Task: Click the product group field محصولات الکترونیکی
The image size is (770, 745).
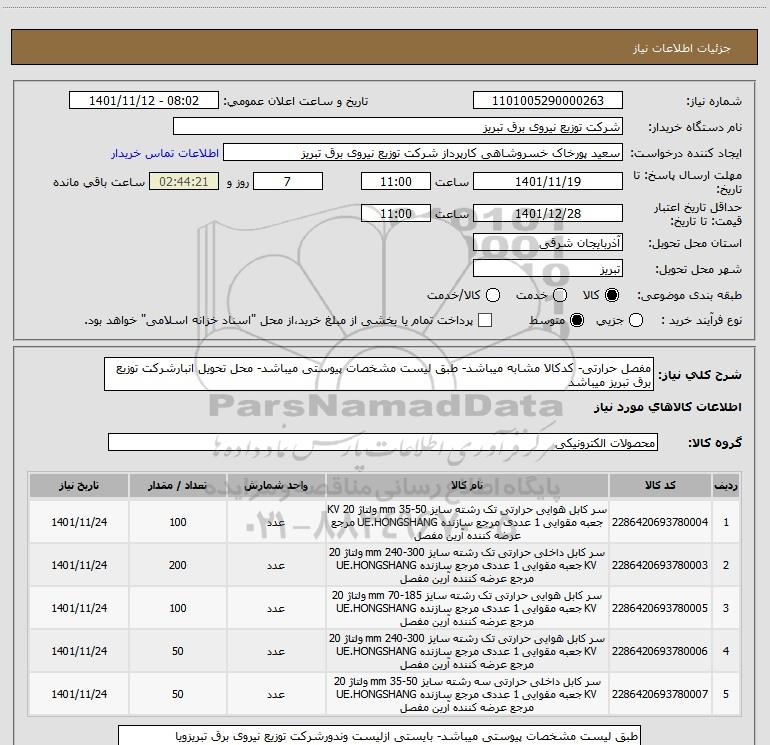Action: coord(383,442)
